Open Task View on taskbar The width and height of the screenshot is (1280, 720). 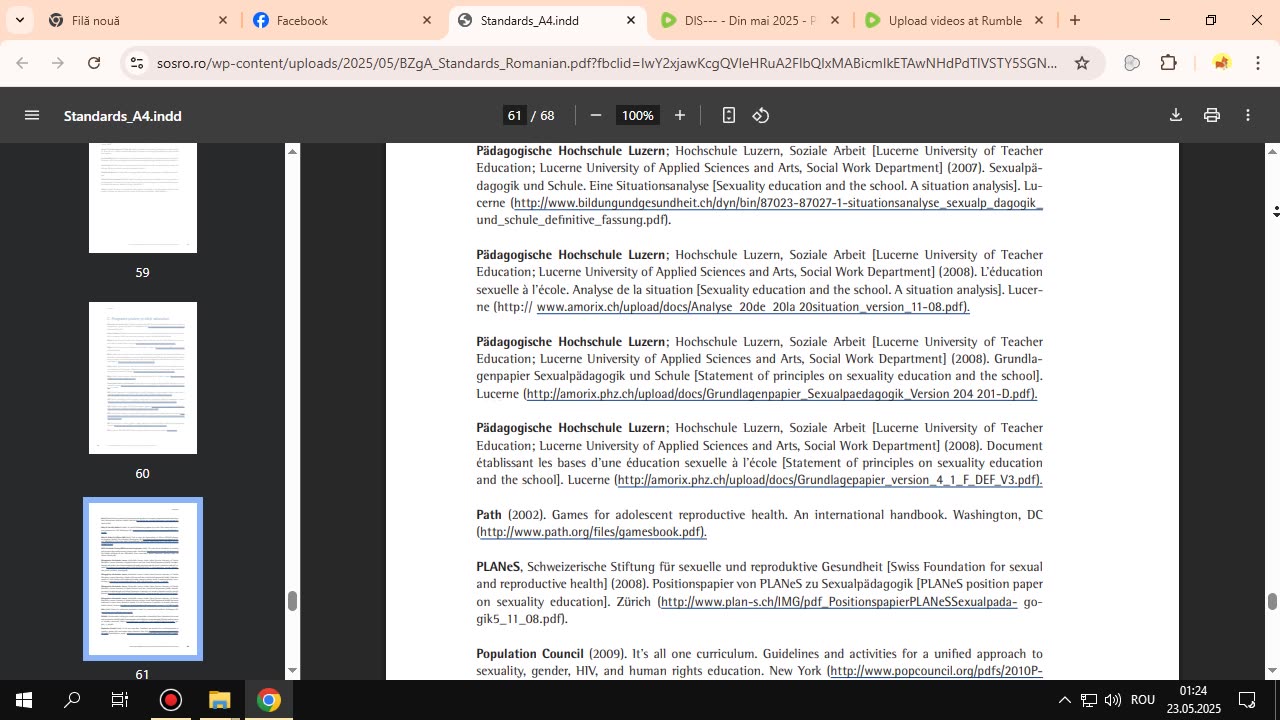[x=120, y=700]
